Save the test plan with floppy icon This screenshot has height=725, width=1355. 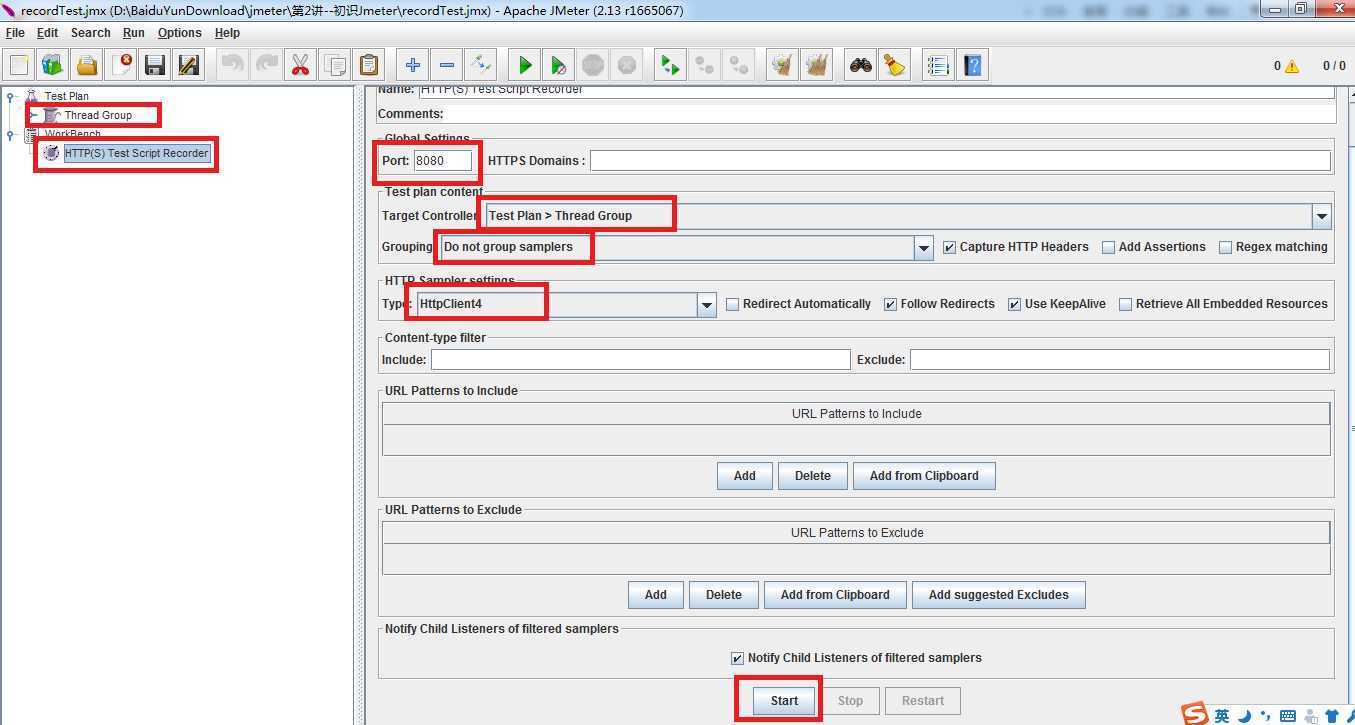pos(155,65)
